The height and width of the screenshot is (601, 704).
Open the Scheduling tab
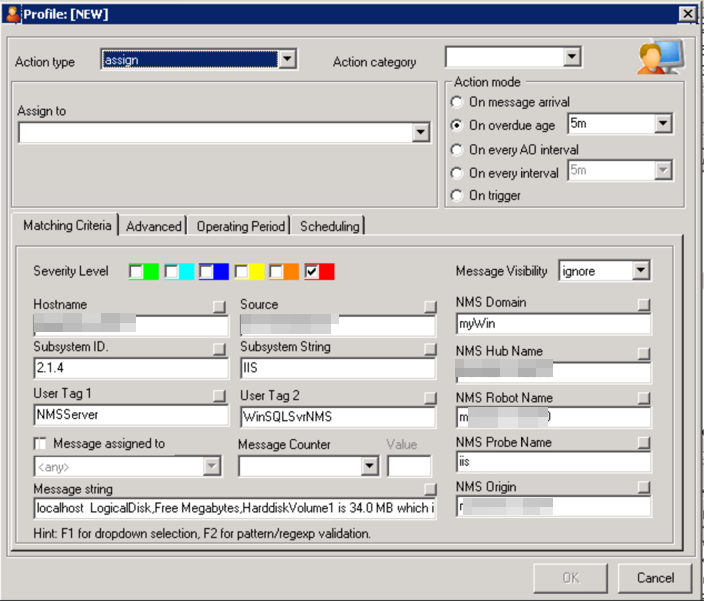click(x=329, y=227)
